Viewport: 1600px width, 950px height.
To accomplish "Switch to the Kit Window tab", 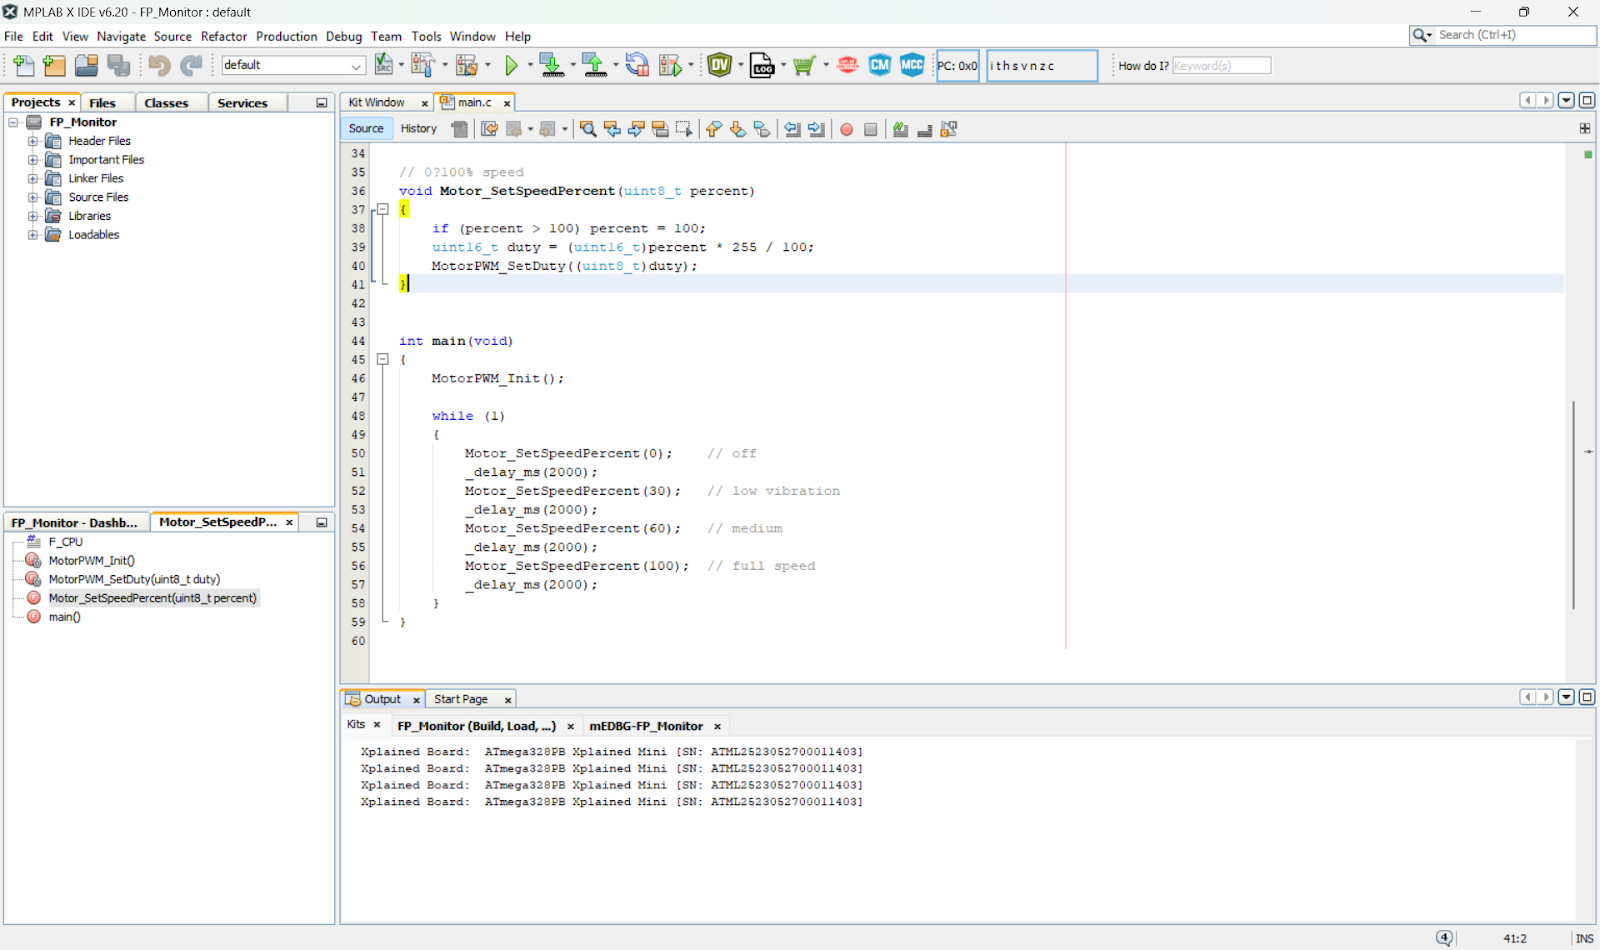I will (x=377, y=103).
